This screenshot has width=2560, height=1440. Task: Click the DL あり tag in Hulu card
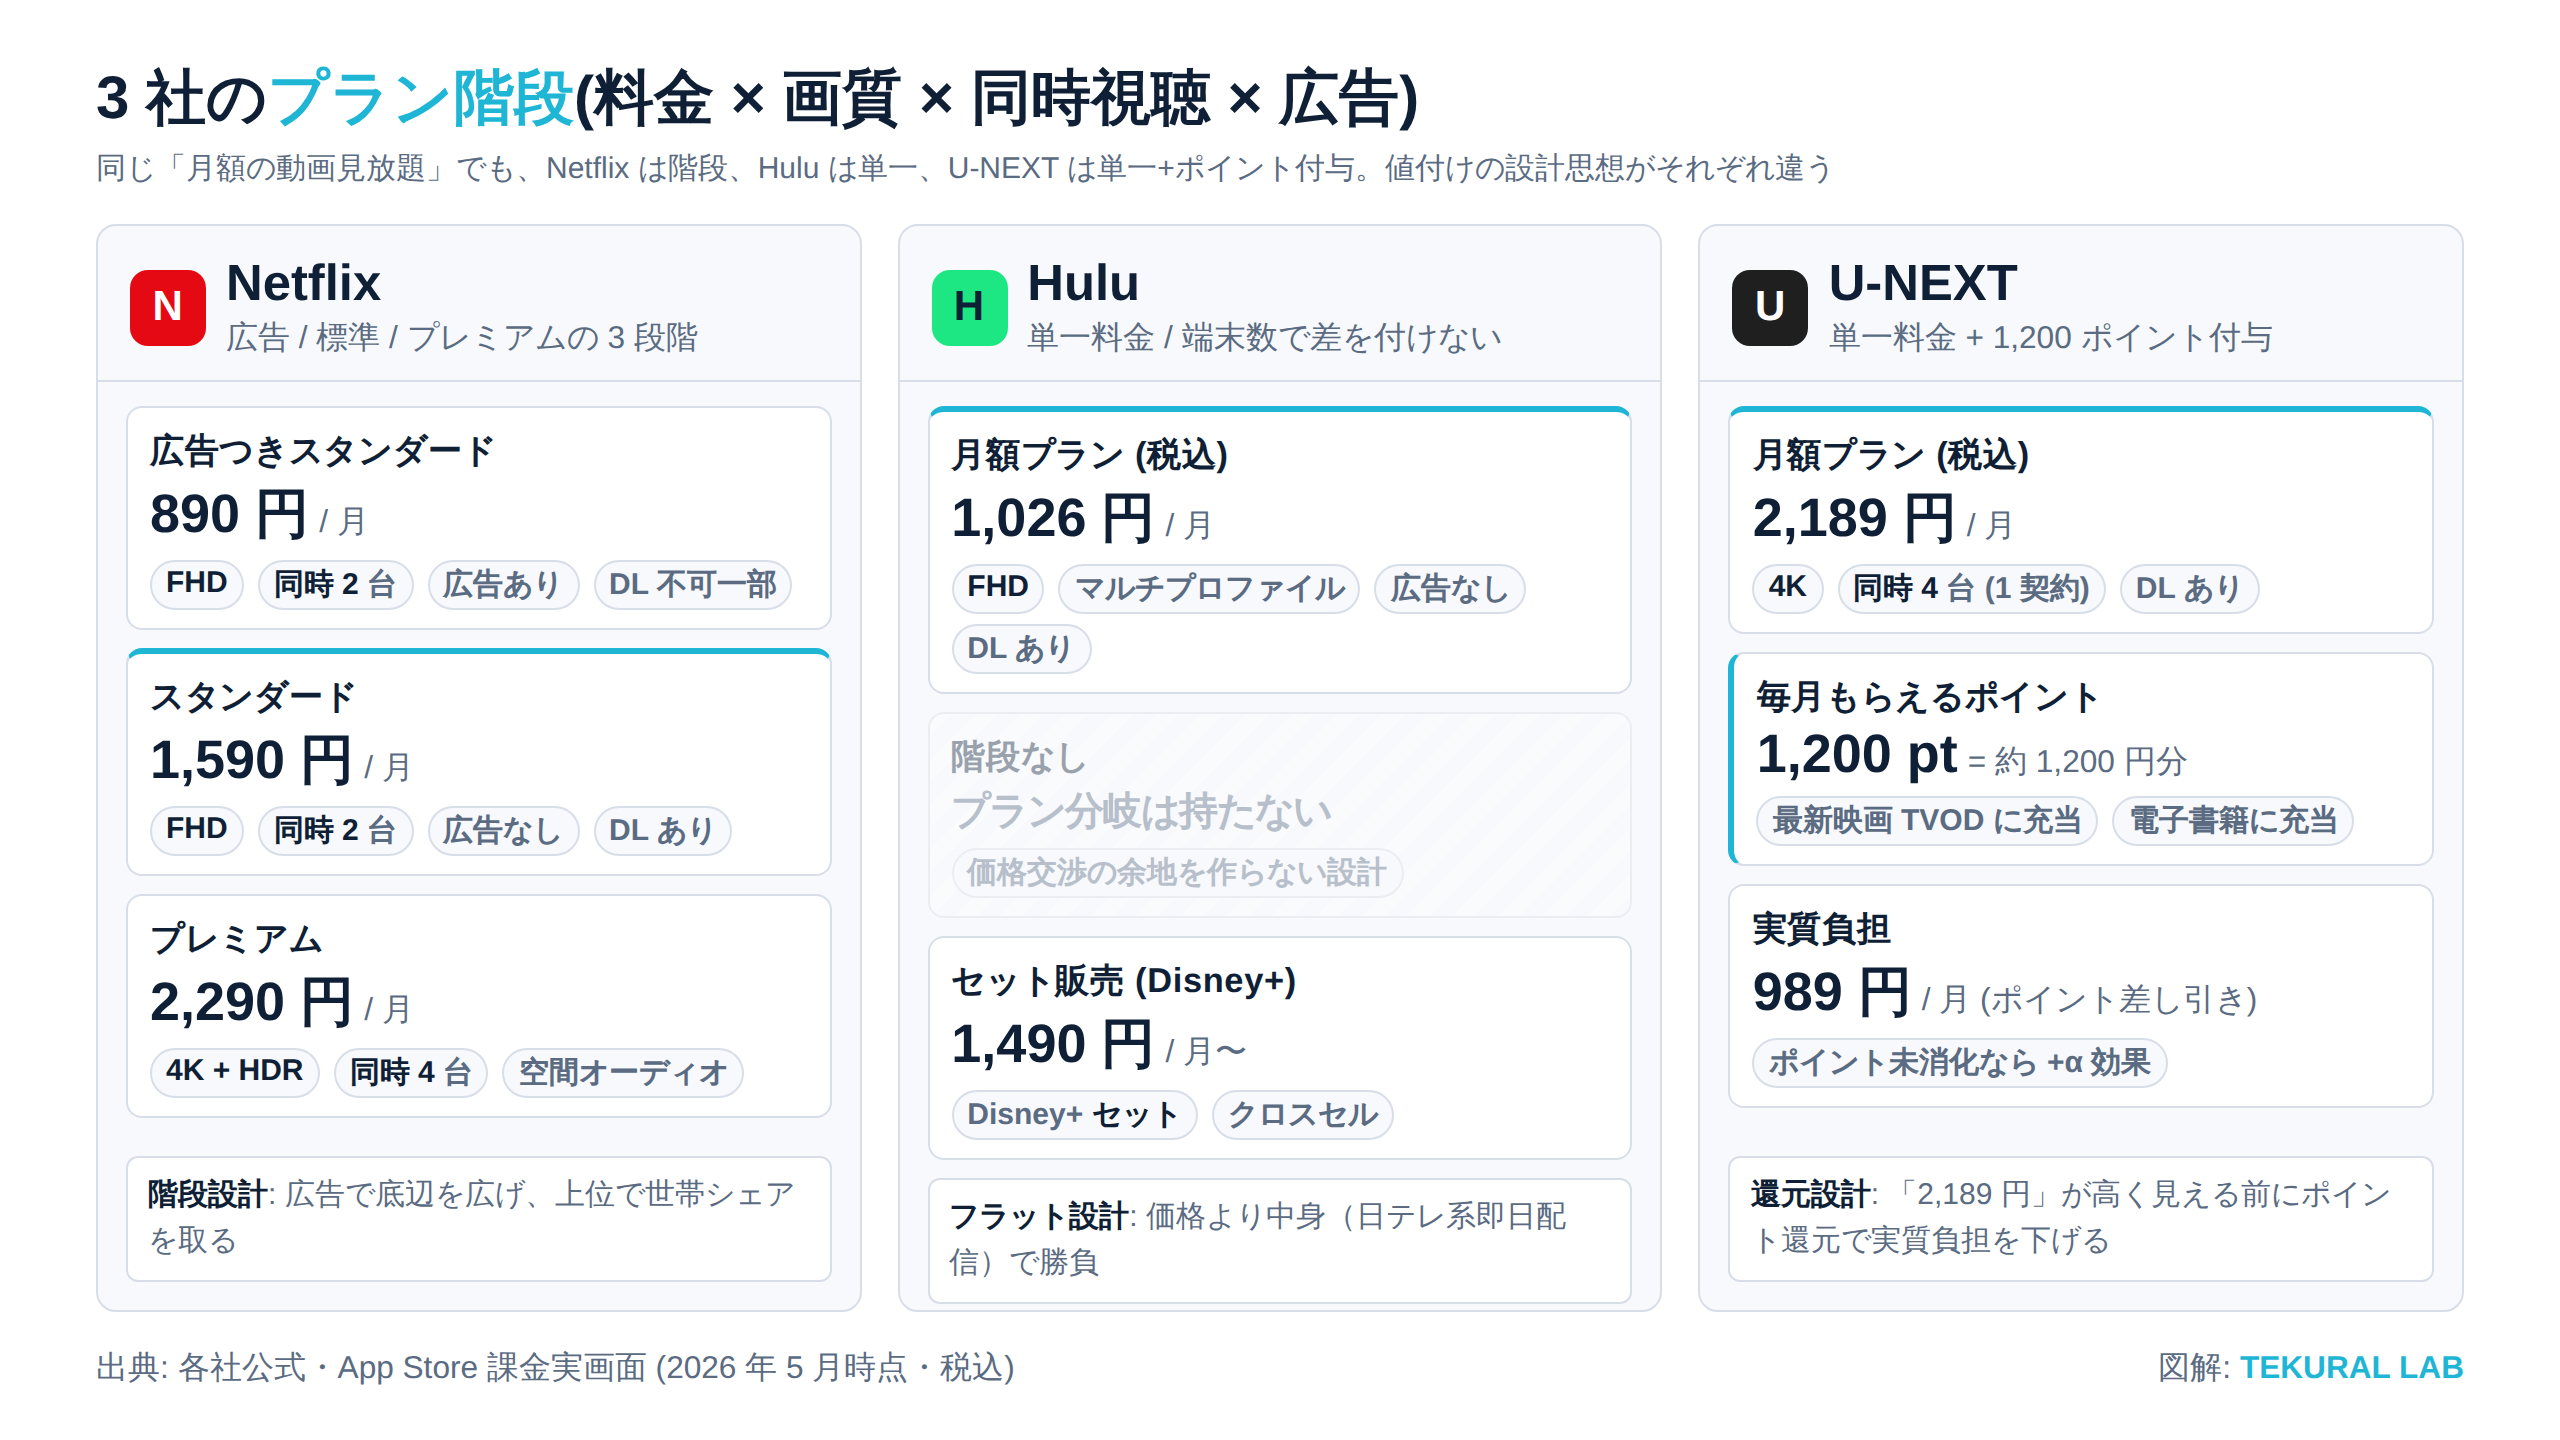click(x=1020, y=648)
